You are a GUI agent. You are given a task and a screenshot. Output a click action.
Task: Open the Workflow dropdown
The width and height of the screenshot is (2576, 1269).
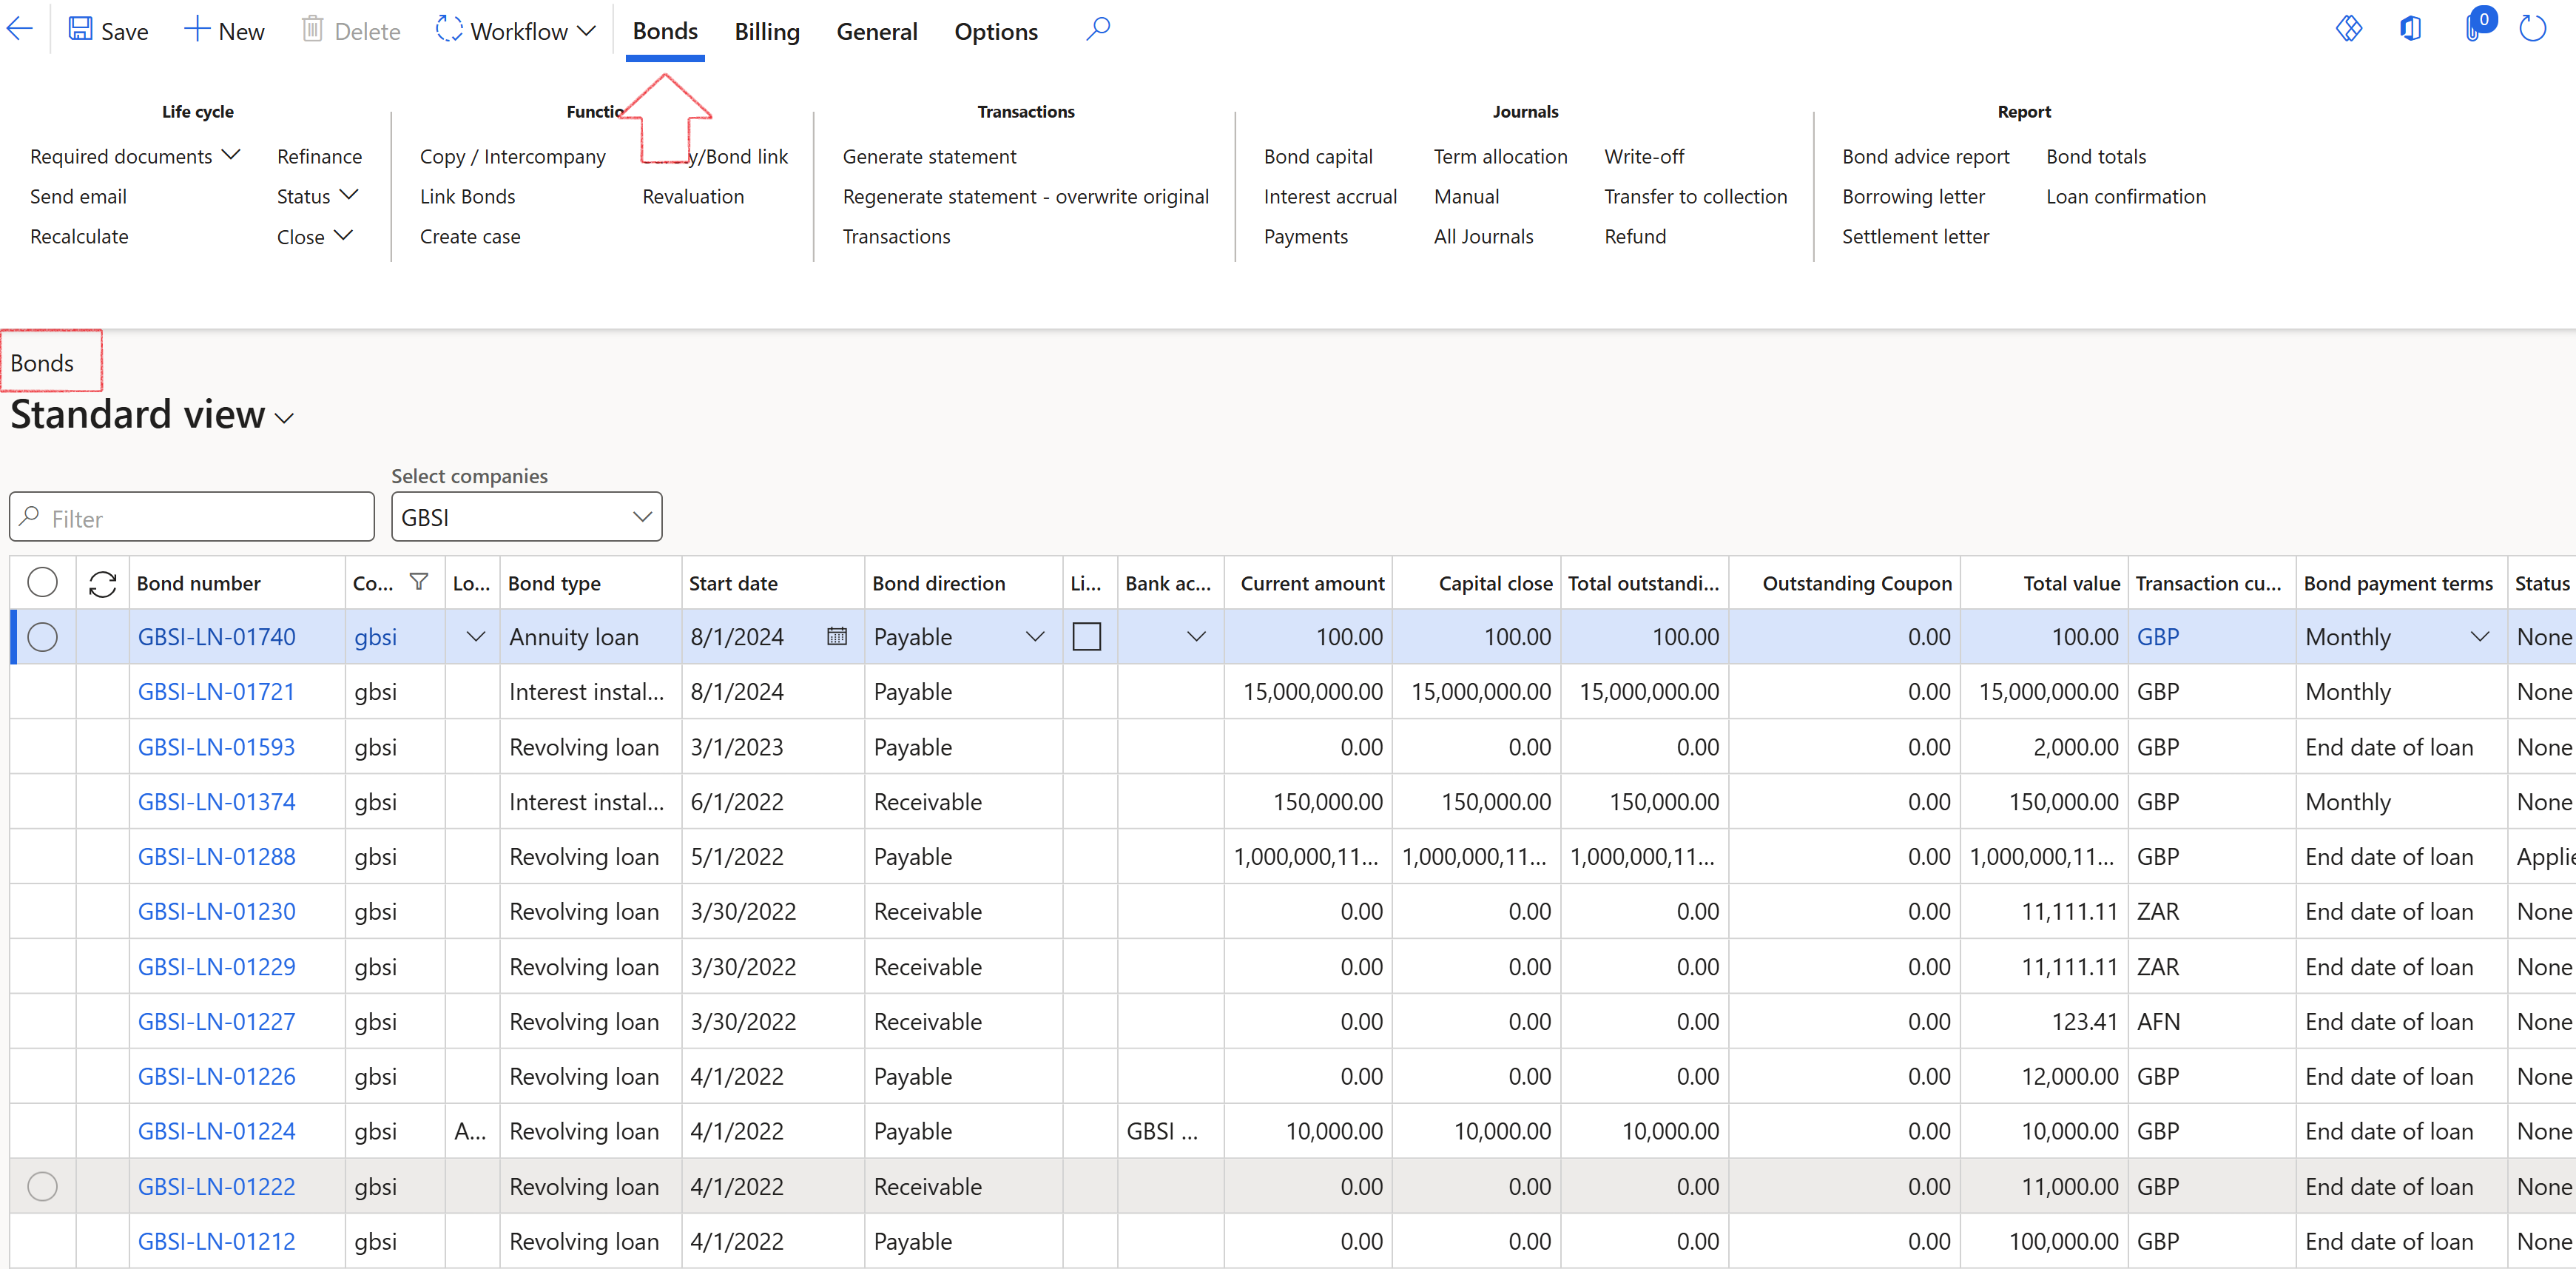[514, 30]
